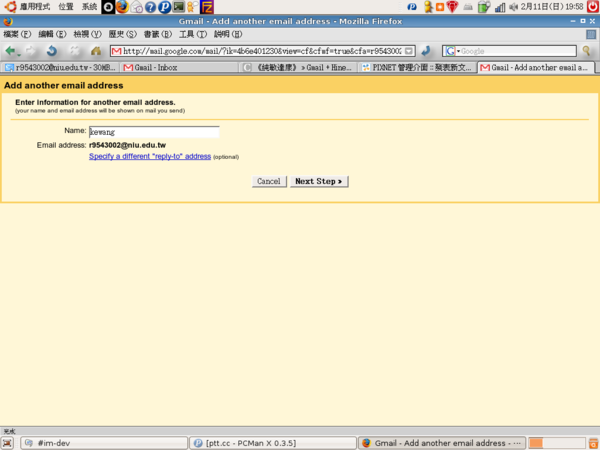Click the Go arrow next to address bar

[426, 51]
